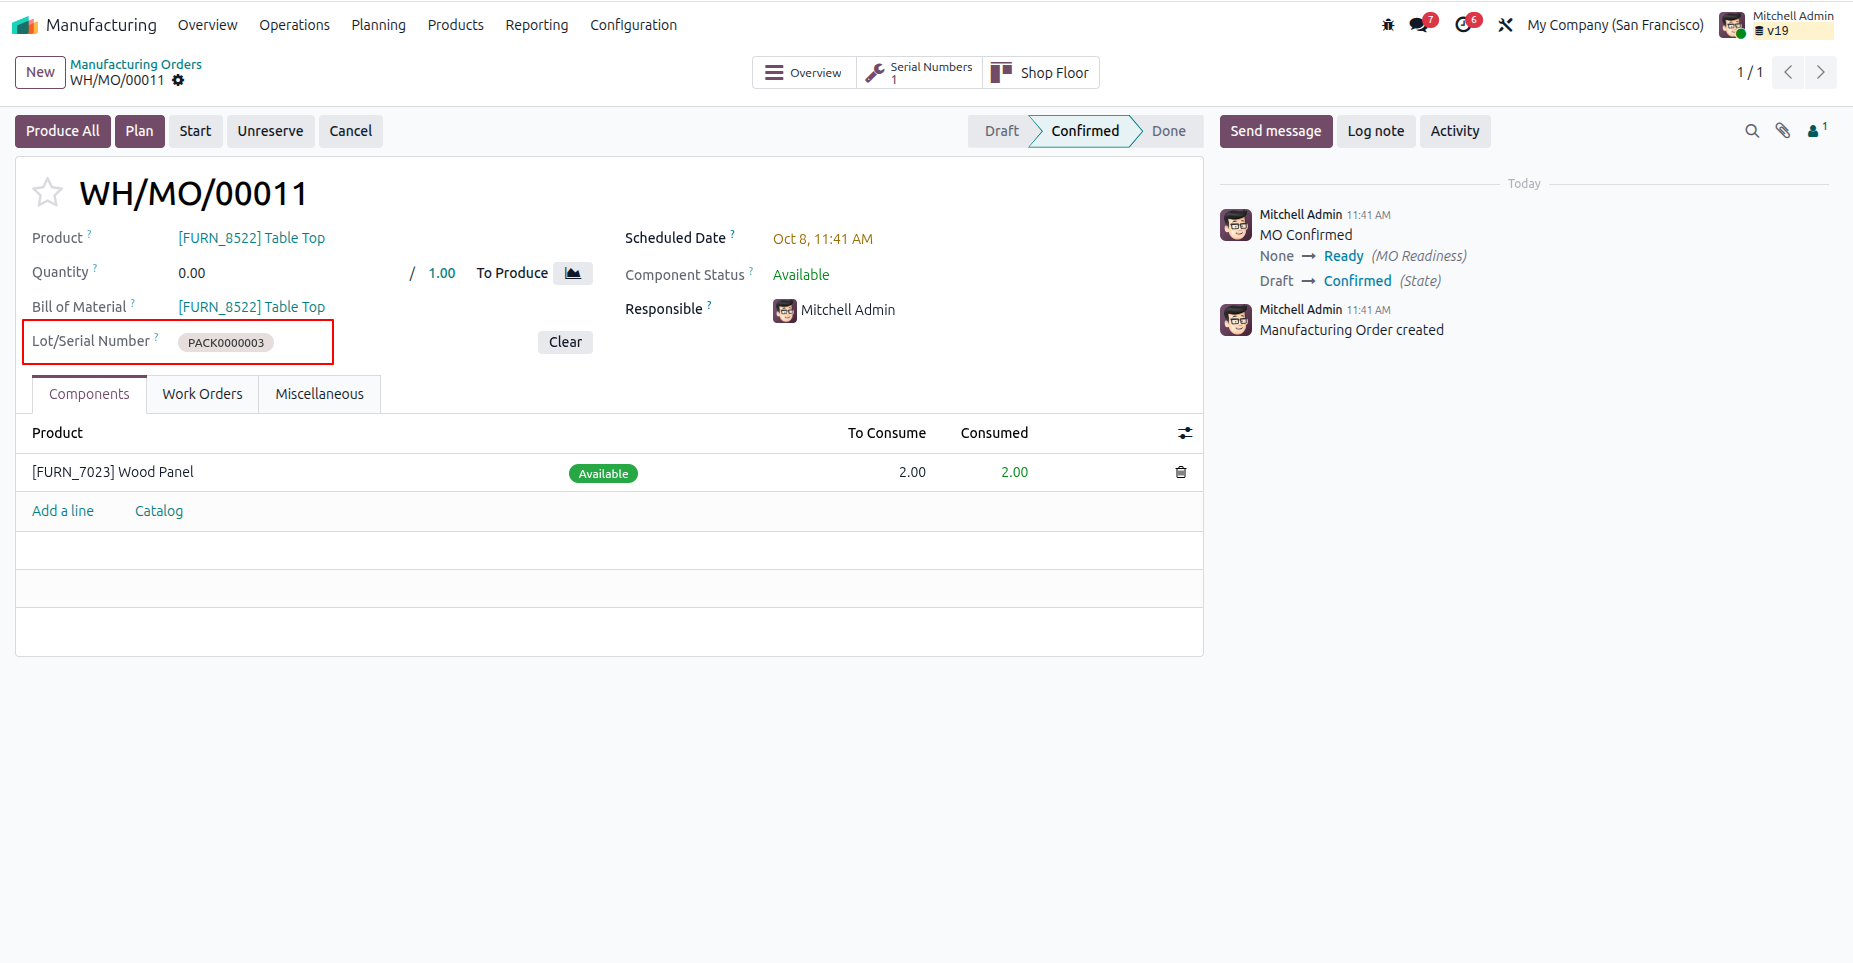Open the Configuration menu
Image resolution: width=1853 pixels, height=963 pixels.
click(633, 25)
